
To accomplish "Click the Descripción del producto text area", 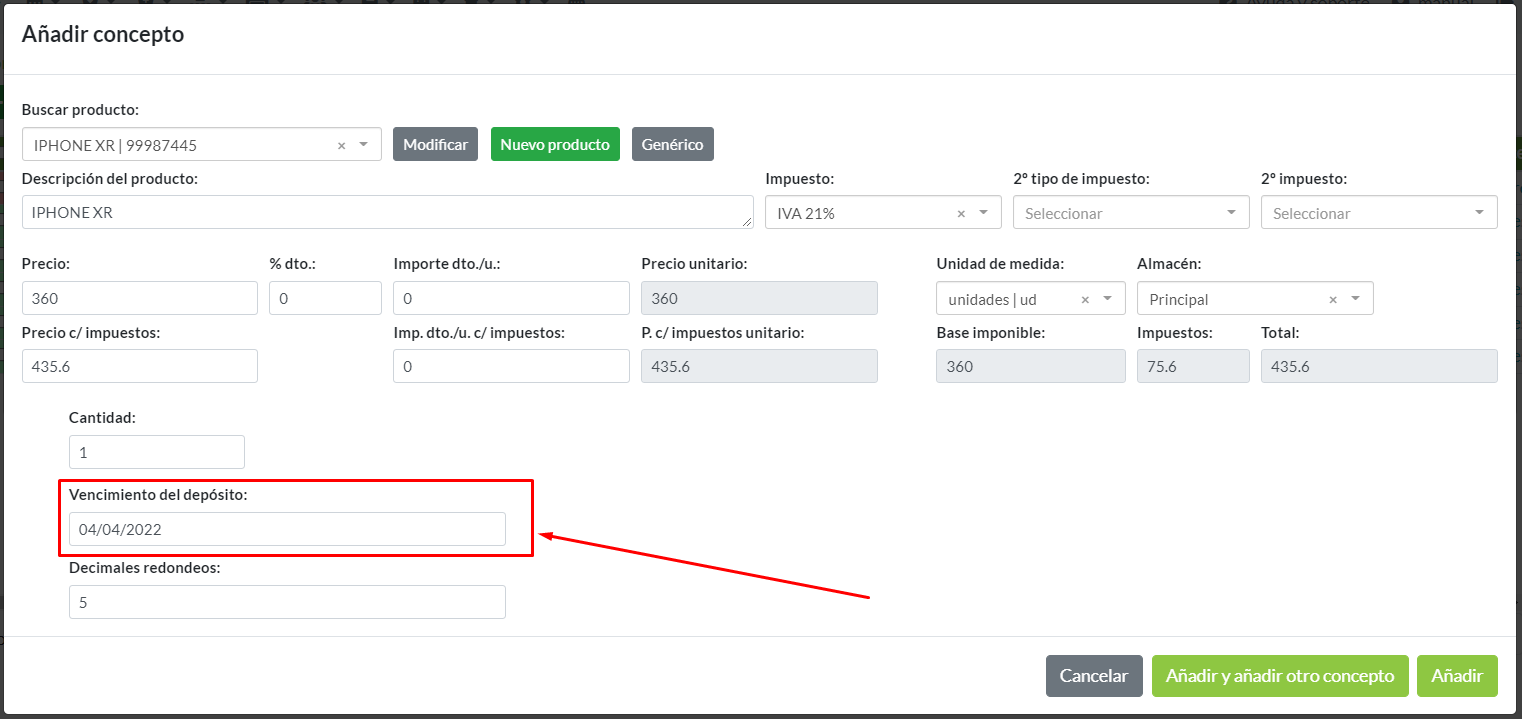I will (387, 212).
